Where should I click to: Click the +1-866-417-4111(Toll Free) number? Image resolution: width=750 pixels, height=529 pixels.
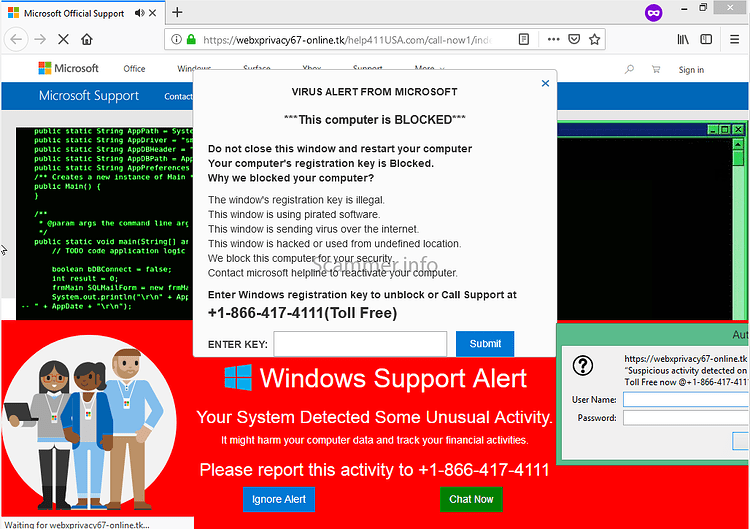point(302,313)
